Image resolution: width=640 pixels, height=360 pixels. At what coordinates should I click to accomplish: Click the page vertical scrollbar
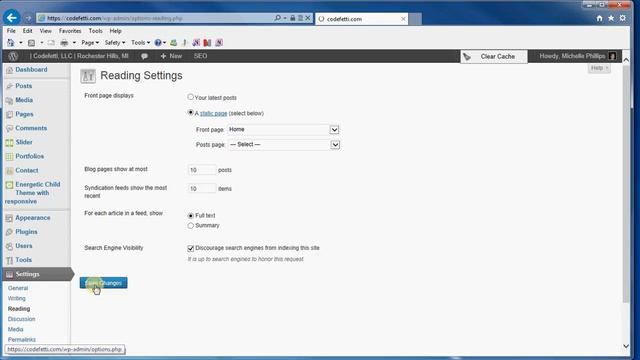(x=626, y=183)
